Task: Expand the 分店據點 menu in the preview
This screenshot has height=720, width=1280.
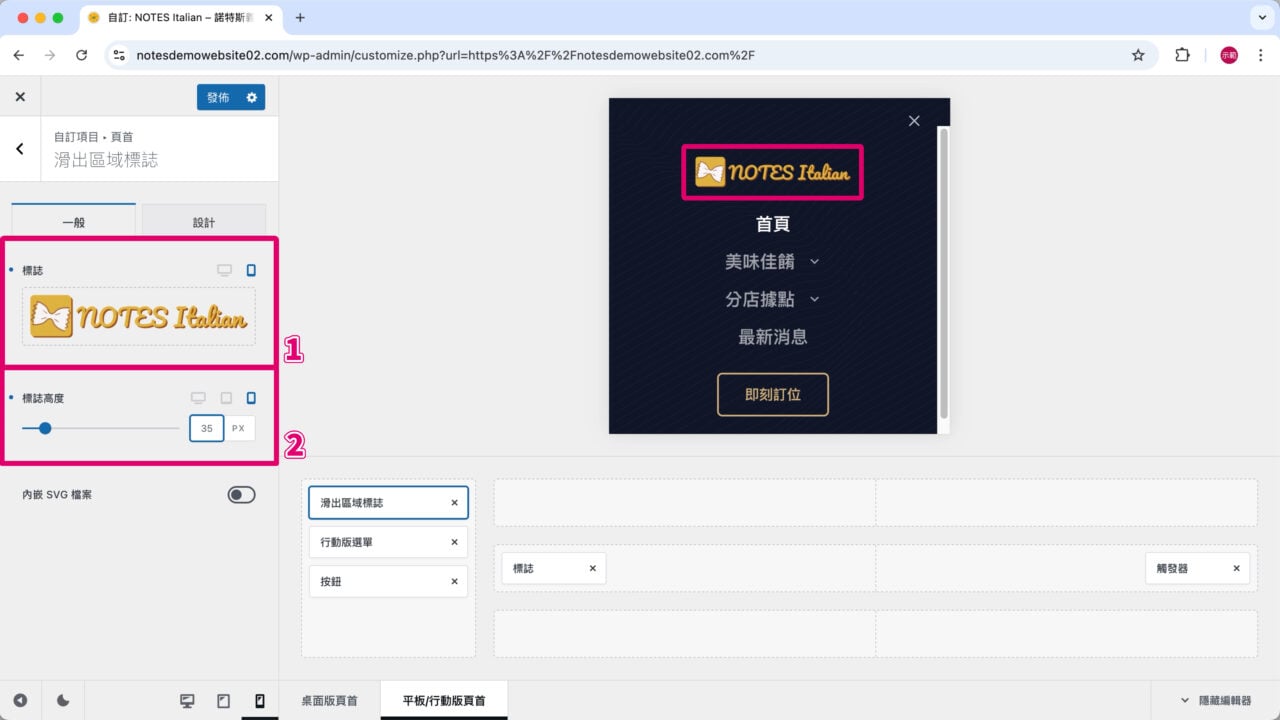Action: [x=772, y=299]
